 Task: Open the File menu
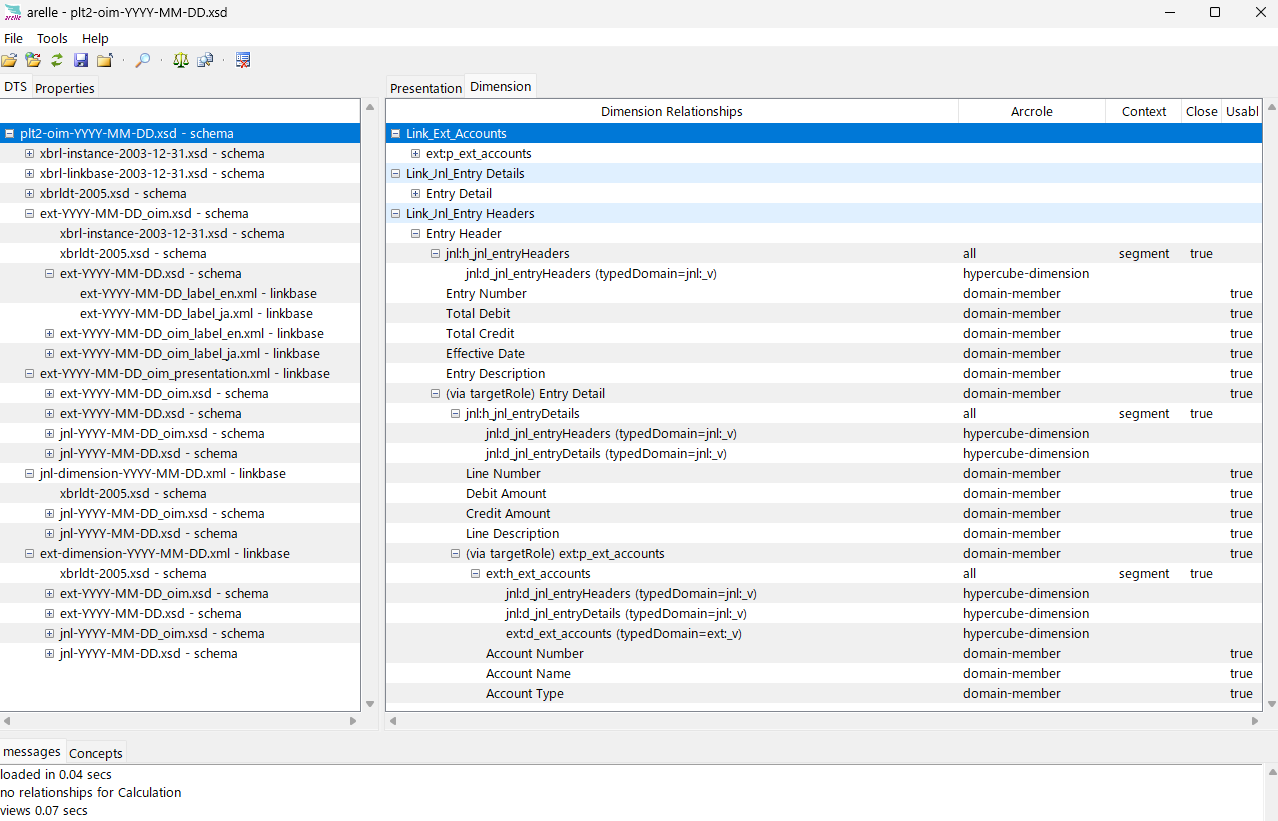click(13, 38)
